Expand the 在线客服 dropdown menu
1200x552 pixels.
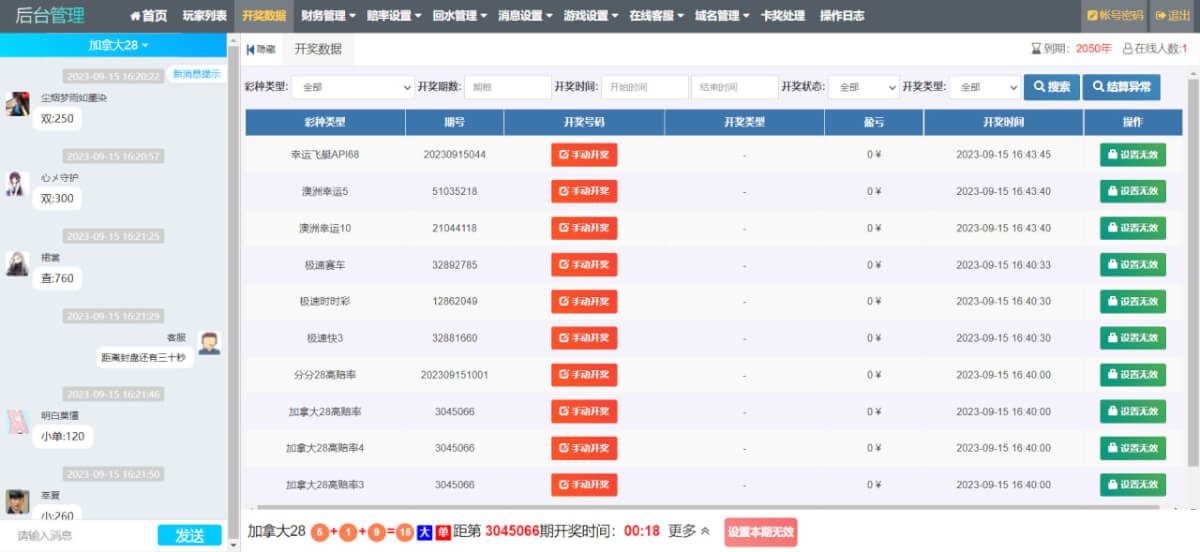[x=656, y=16]
